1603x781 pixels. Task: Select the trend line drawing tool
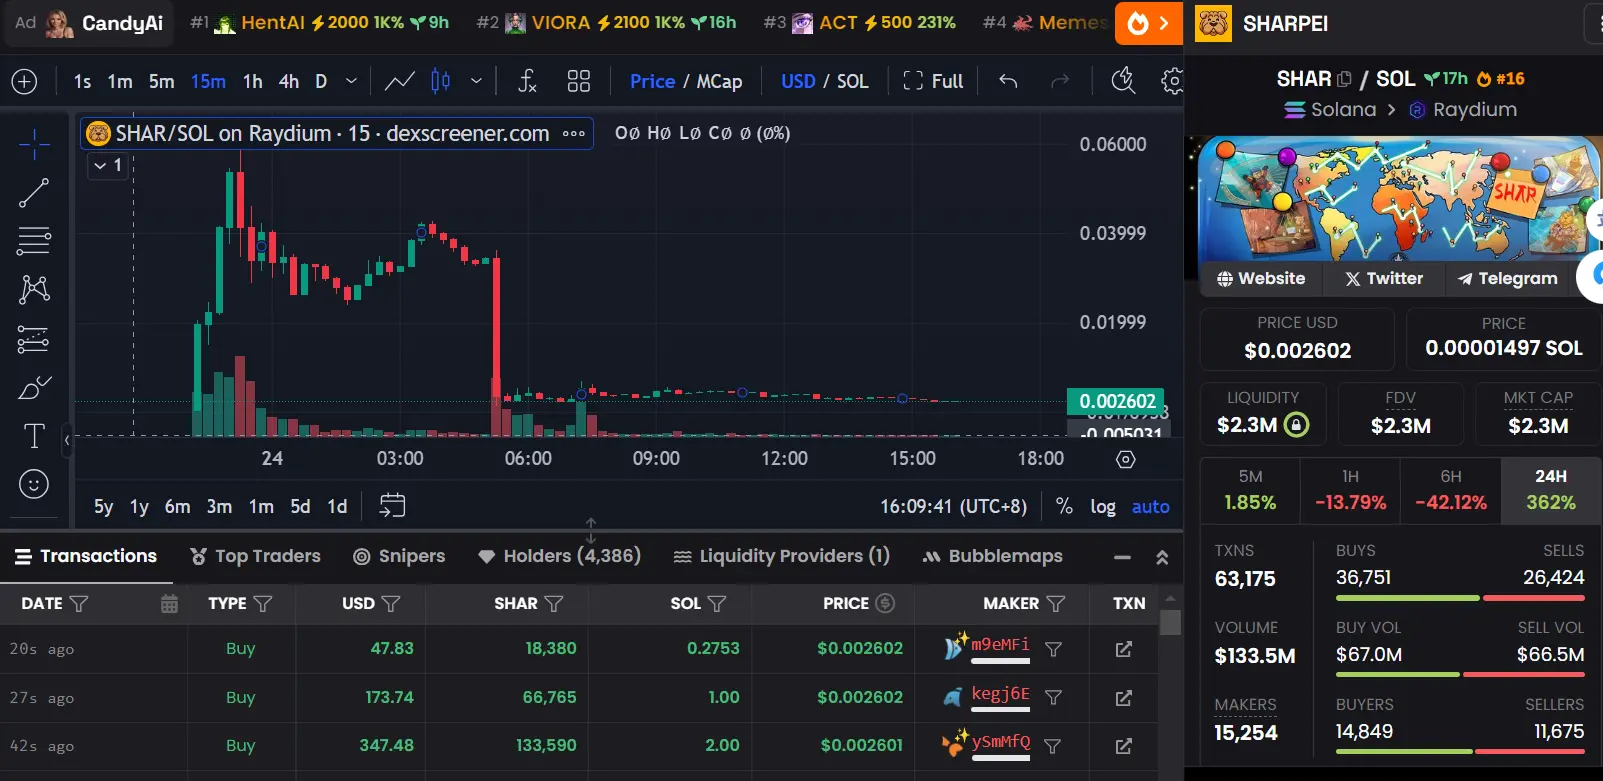[34, 193]
